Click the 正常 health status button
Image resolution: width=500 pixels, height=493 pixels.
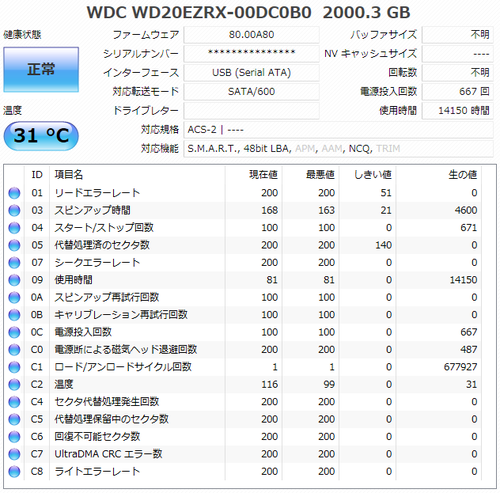[41, 69]
